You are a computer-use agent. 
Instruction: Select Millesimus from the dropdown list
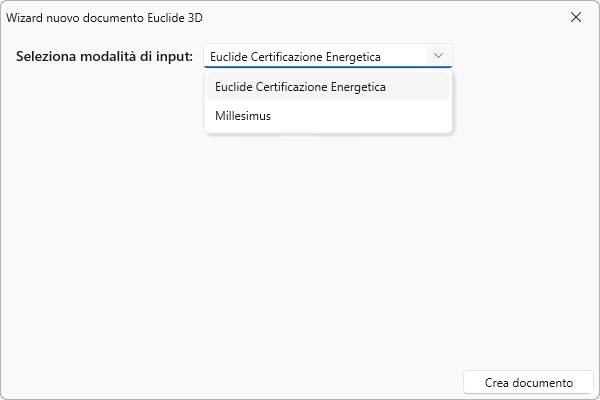(x=243, y=116)
